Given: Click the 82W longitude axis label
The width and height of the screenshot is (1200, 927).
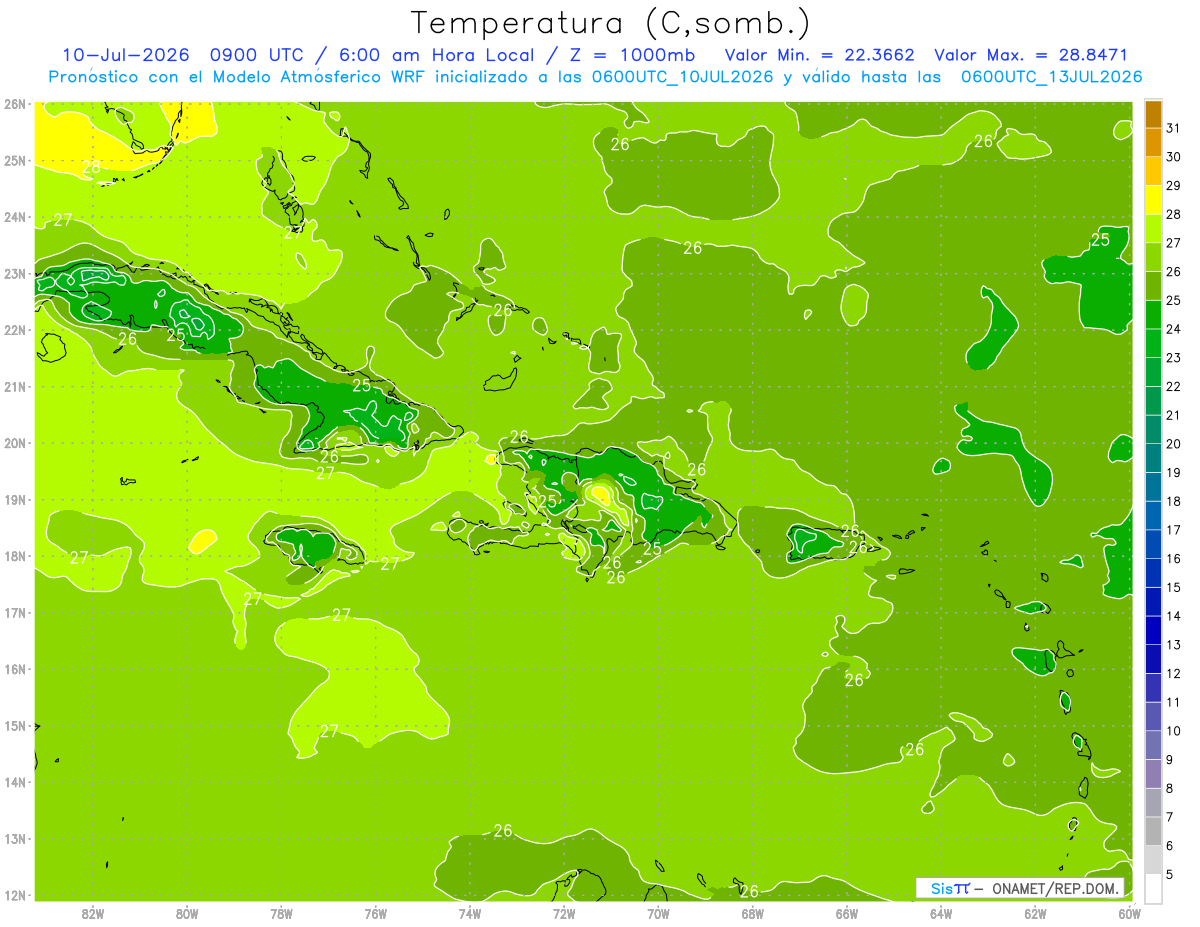Looking at the screenshot, I should [x=93, y=914].
